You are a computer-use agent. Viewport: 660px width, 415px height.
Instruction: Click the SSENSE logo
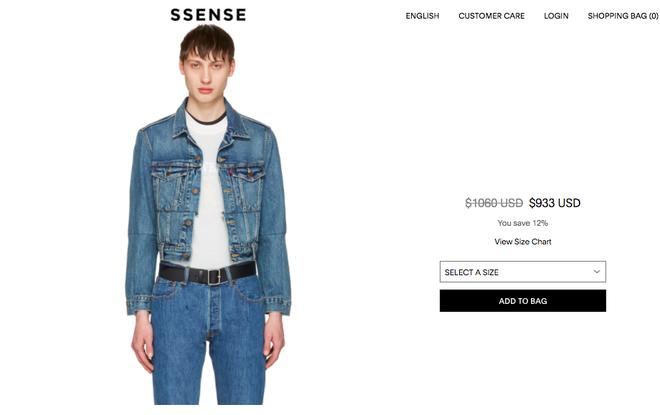(x=208, y=15)
